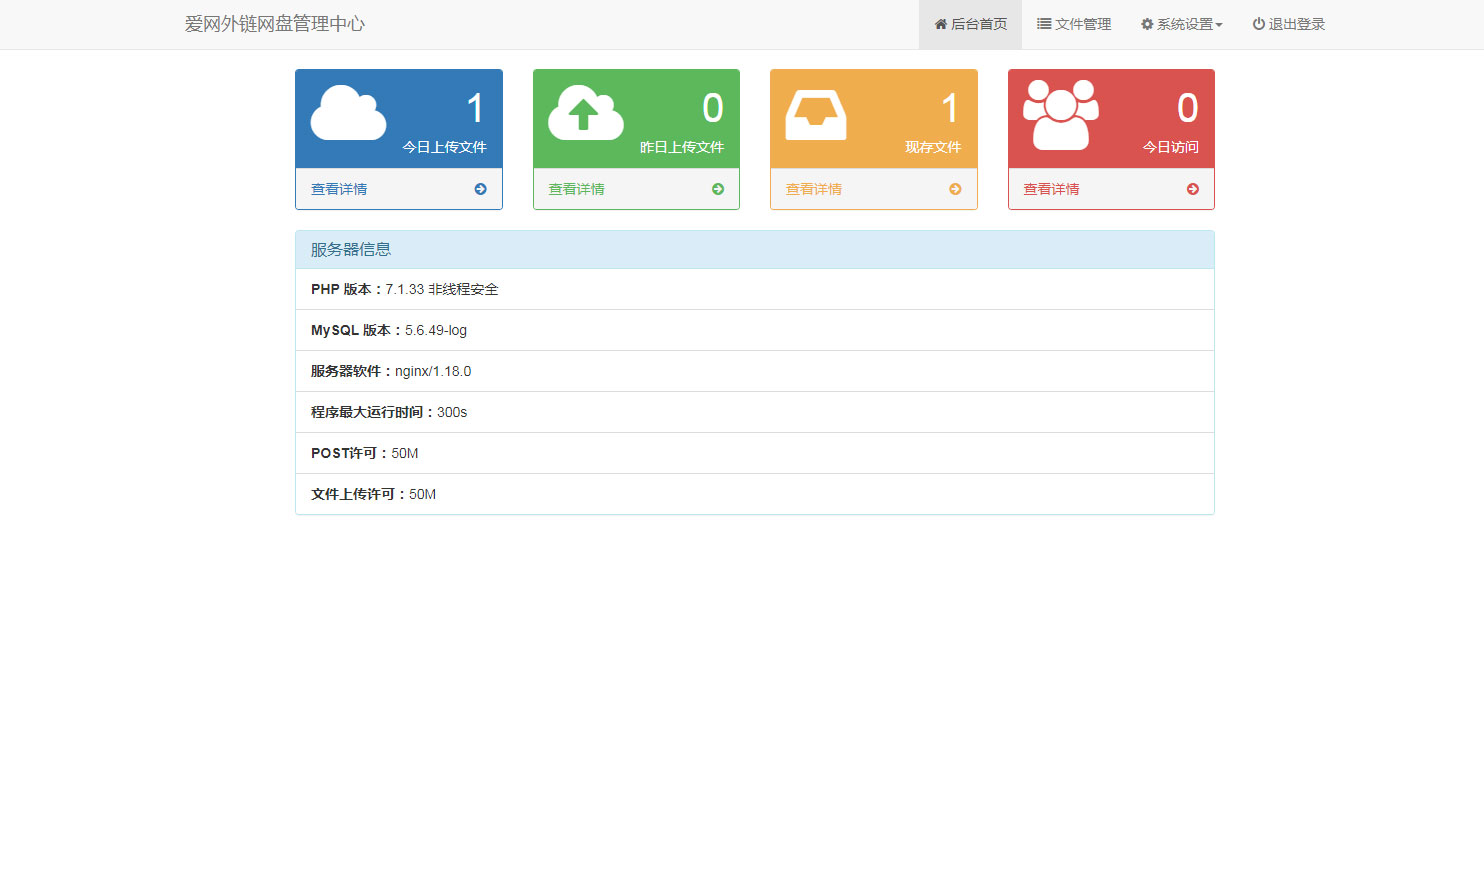
Task: Open 查看详情 link under 现存文件
Action: [x=813, y=189]
